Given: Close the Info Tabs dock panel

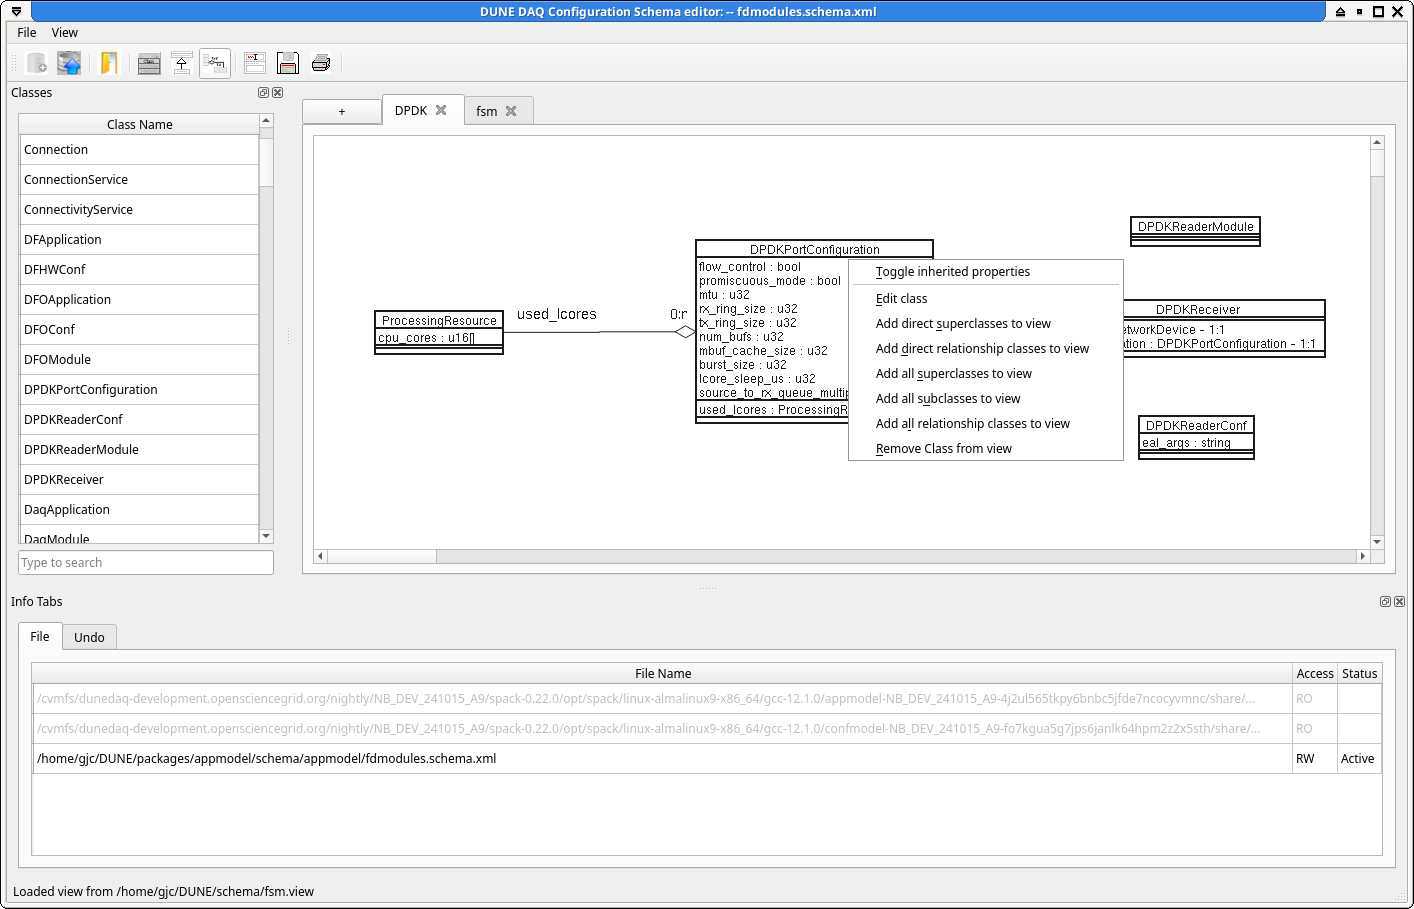Looking at the screenshot, I should [x=1399, y=602].
